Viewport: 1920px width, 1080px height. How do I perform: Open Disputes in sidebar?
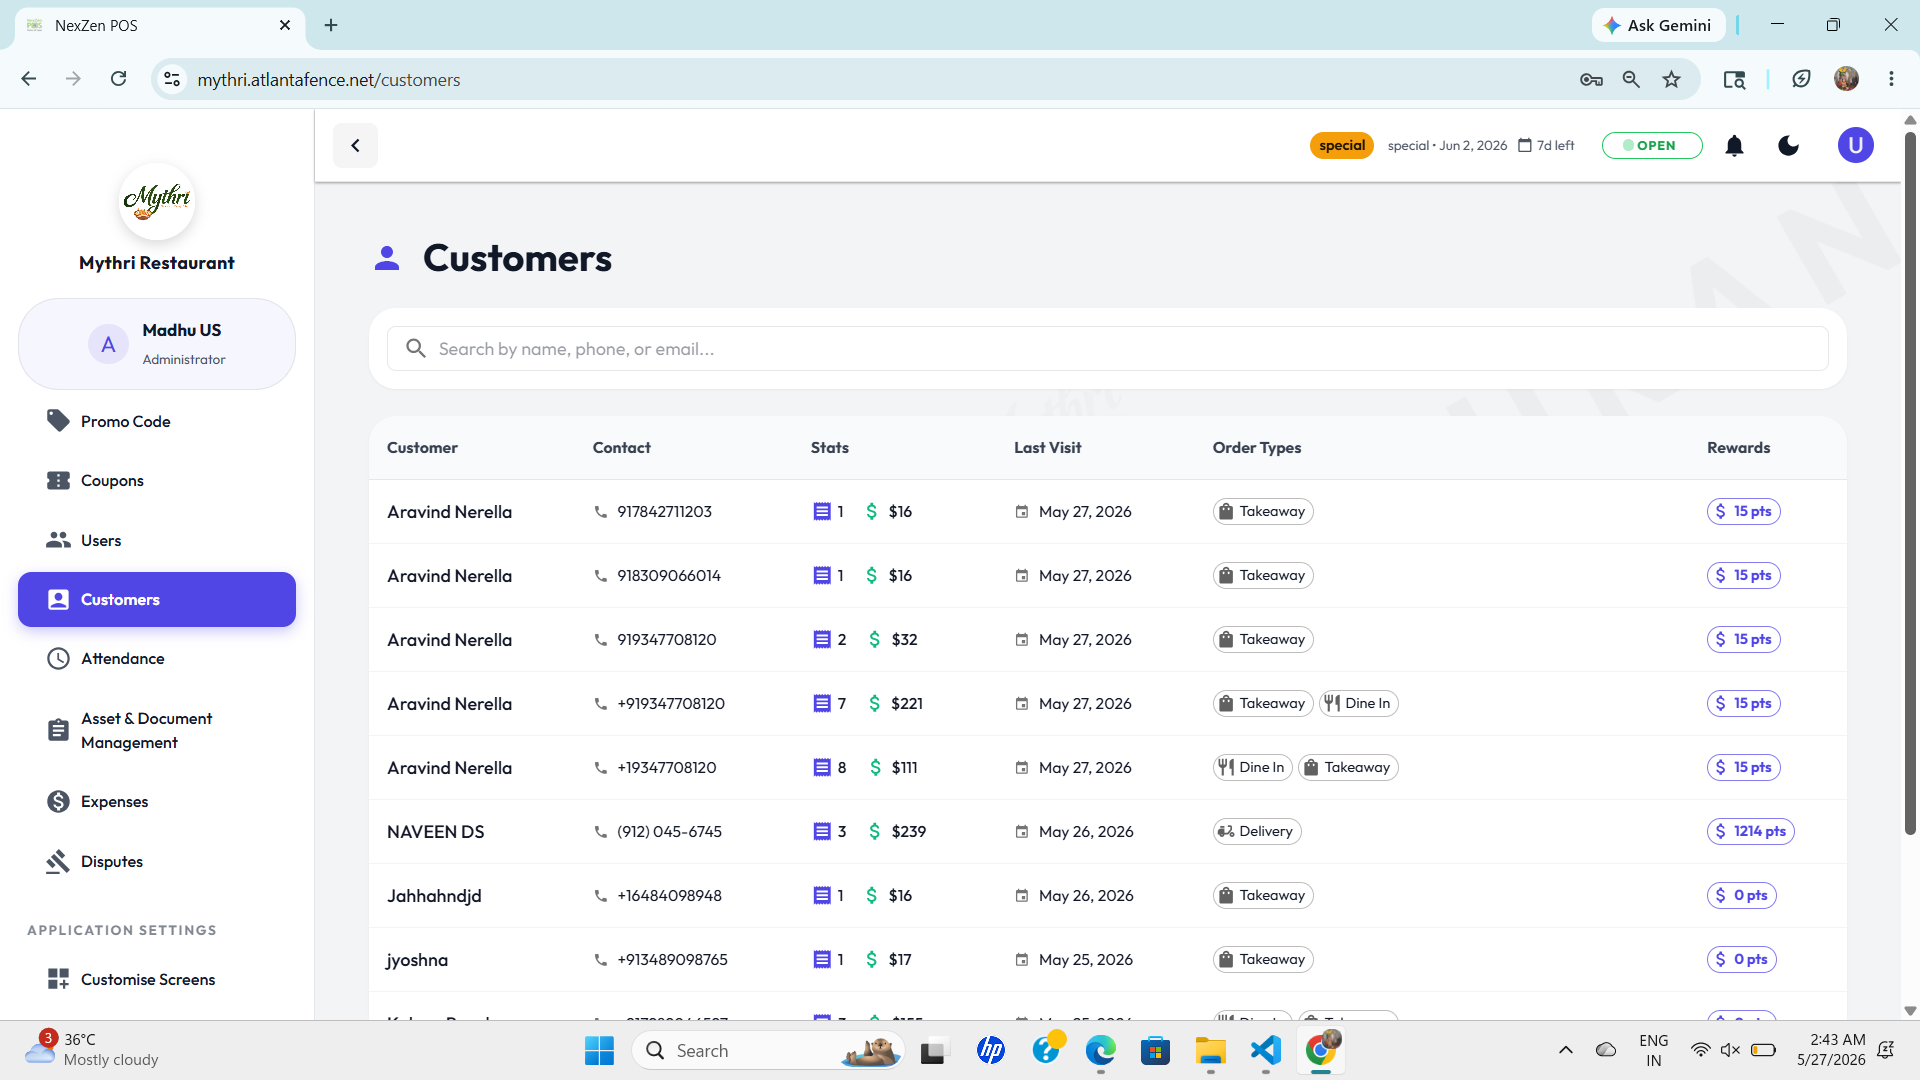coord(157,862)
